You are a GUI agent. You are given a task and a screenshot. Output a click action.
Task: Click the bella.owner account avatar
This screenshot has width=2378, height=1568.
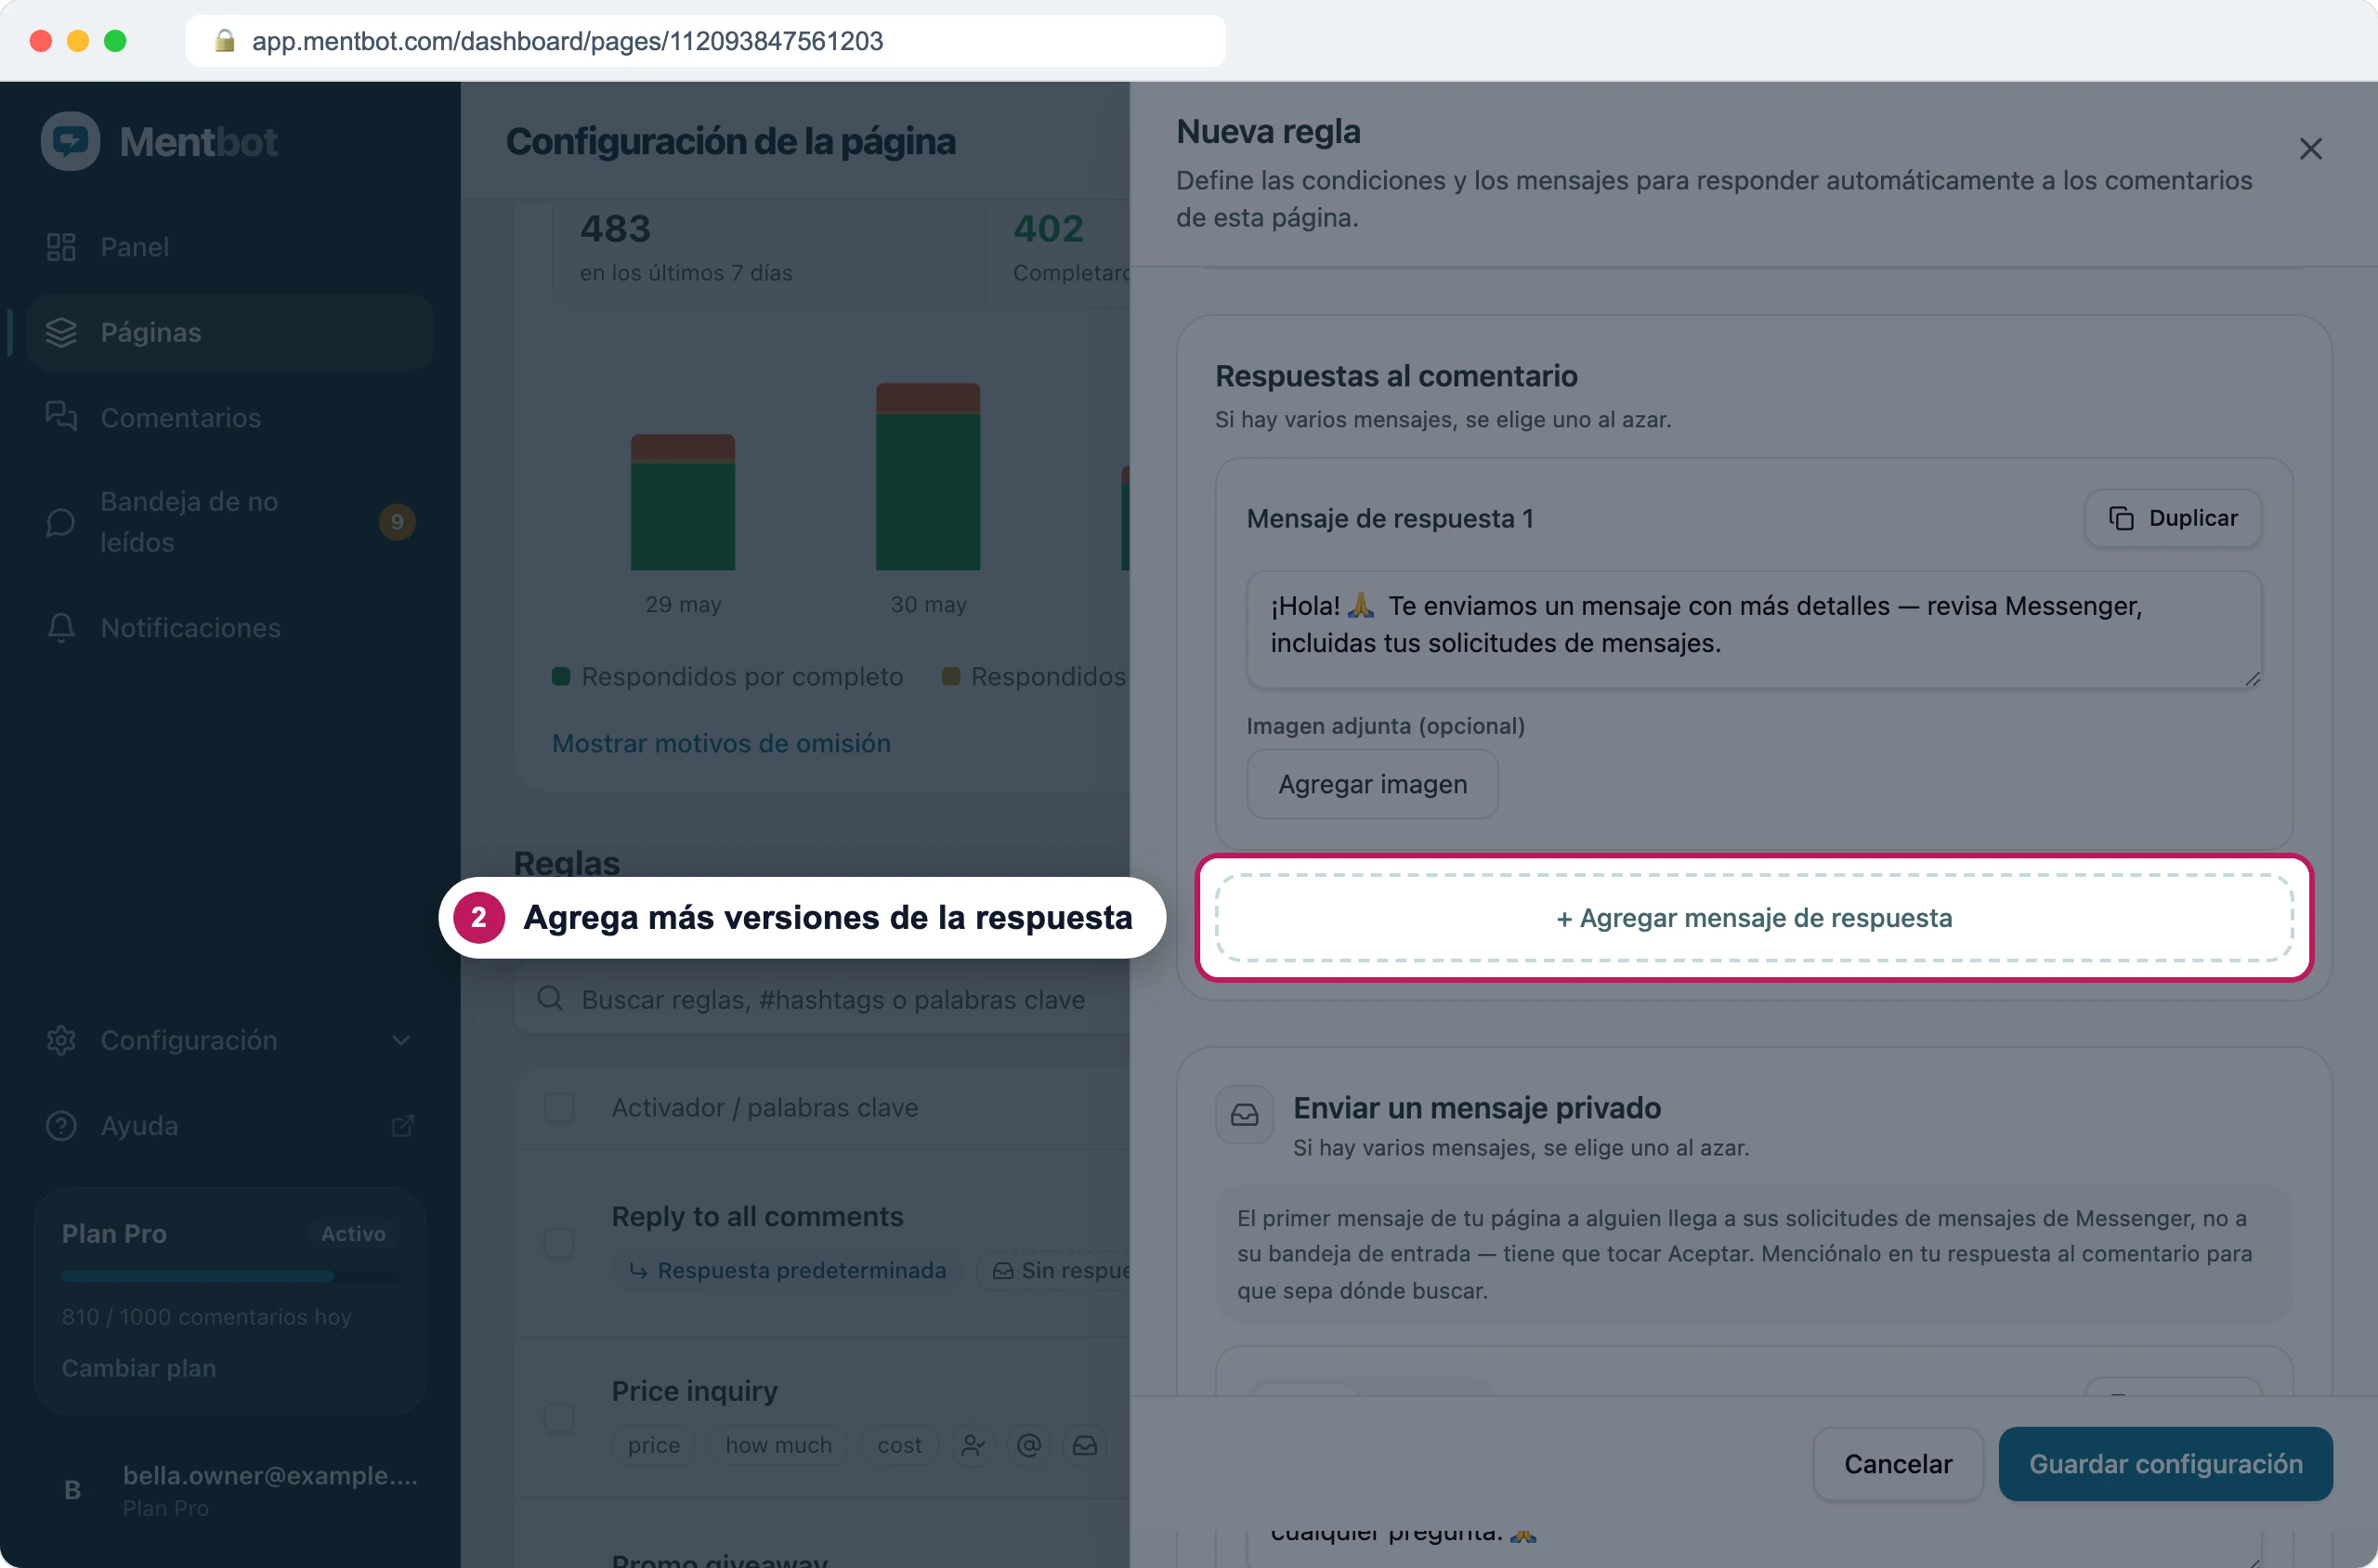[72, 1490]
